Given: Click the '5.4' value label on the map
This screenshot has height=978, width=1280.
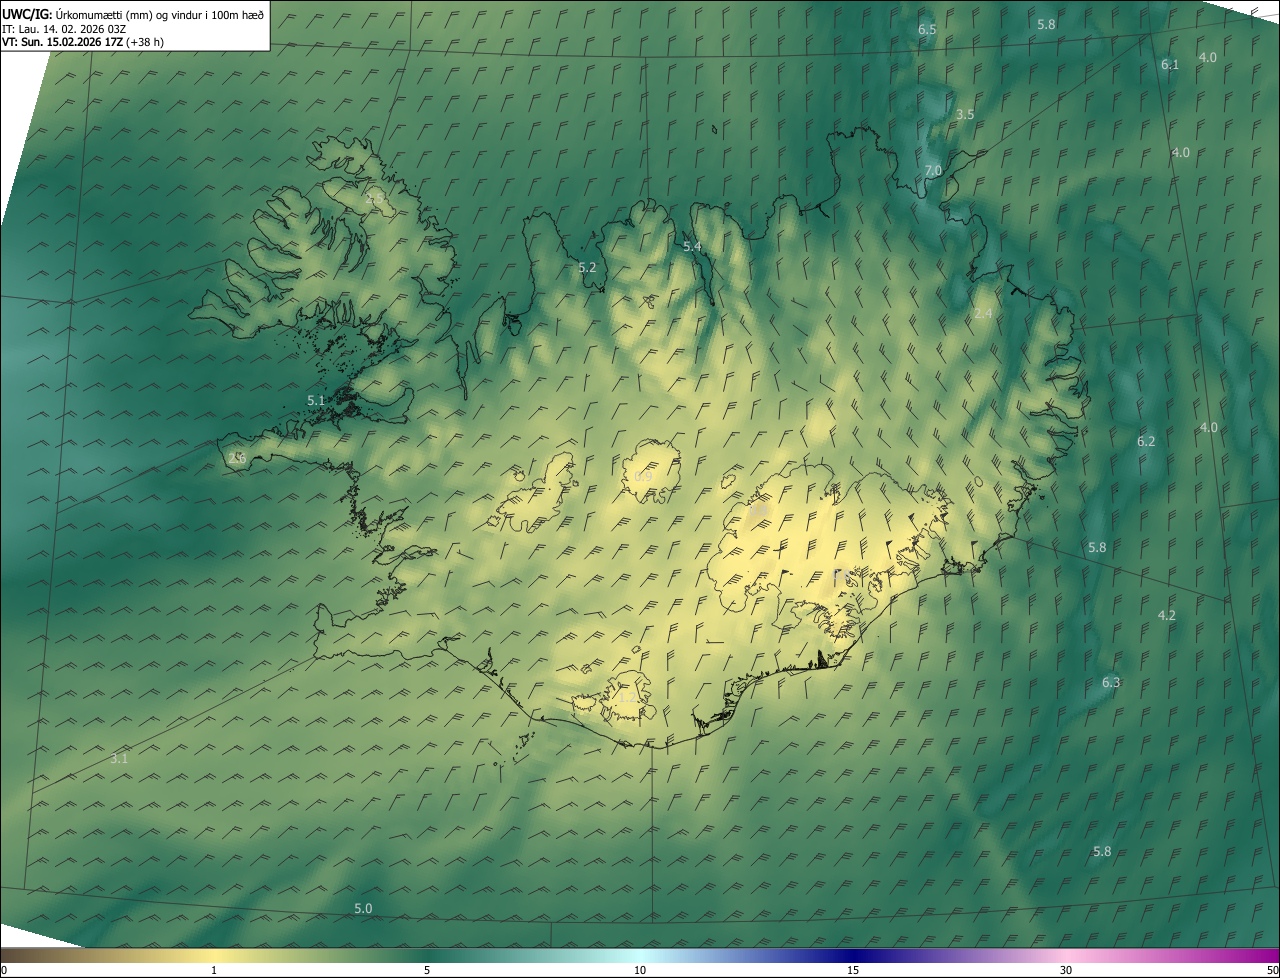Looking at the screenshot, I should pos(692,246).
